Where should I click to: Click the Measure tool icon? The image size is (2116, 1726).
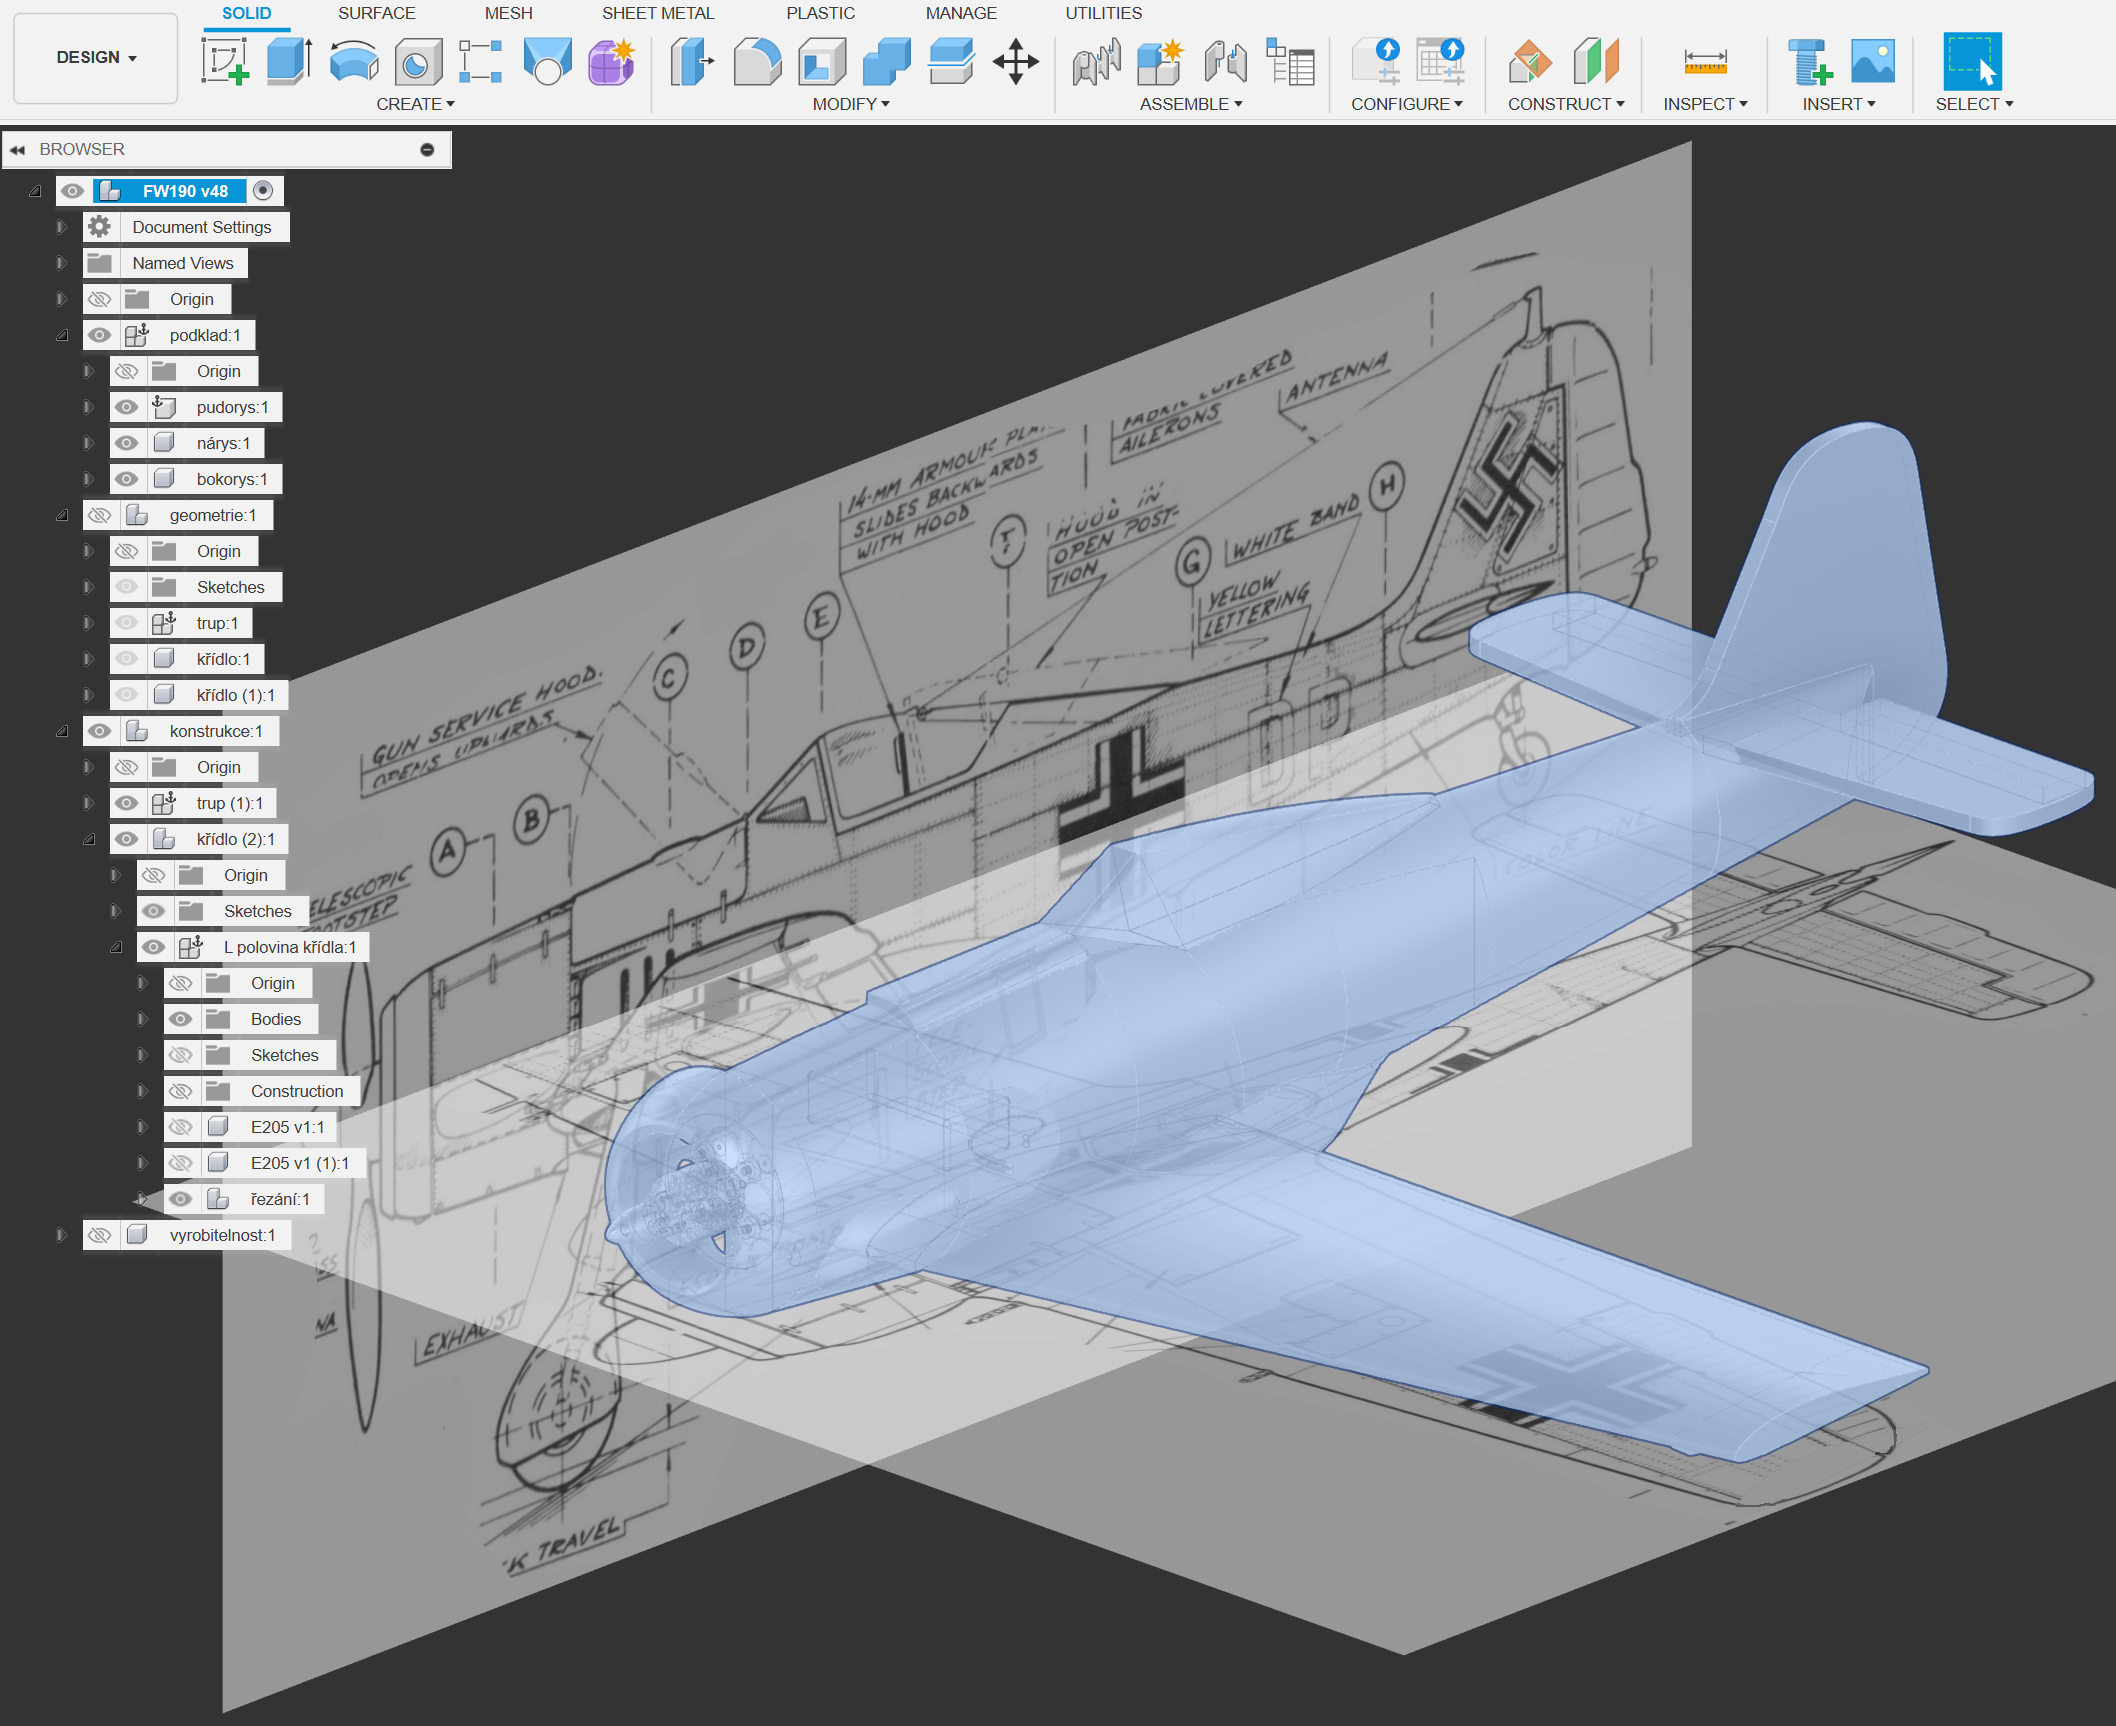[1704, 62]
